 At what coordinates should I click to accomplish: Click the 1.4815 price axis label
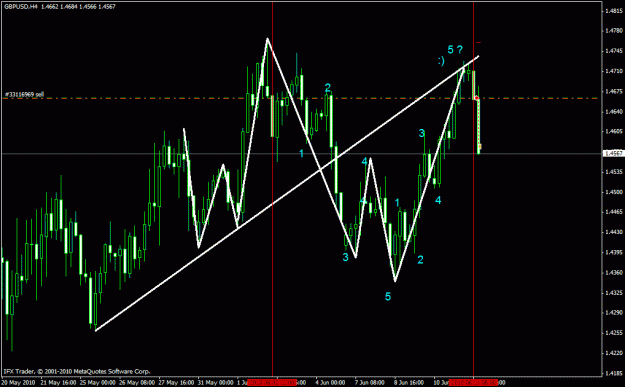(614, 11)
